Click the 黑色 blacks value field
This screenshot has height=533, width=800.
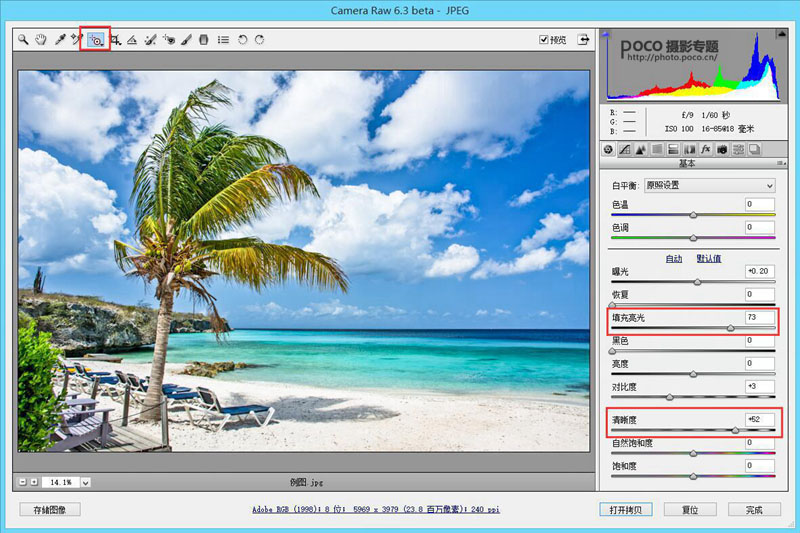(760, 340)
